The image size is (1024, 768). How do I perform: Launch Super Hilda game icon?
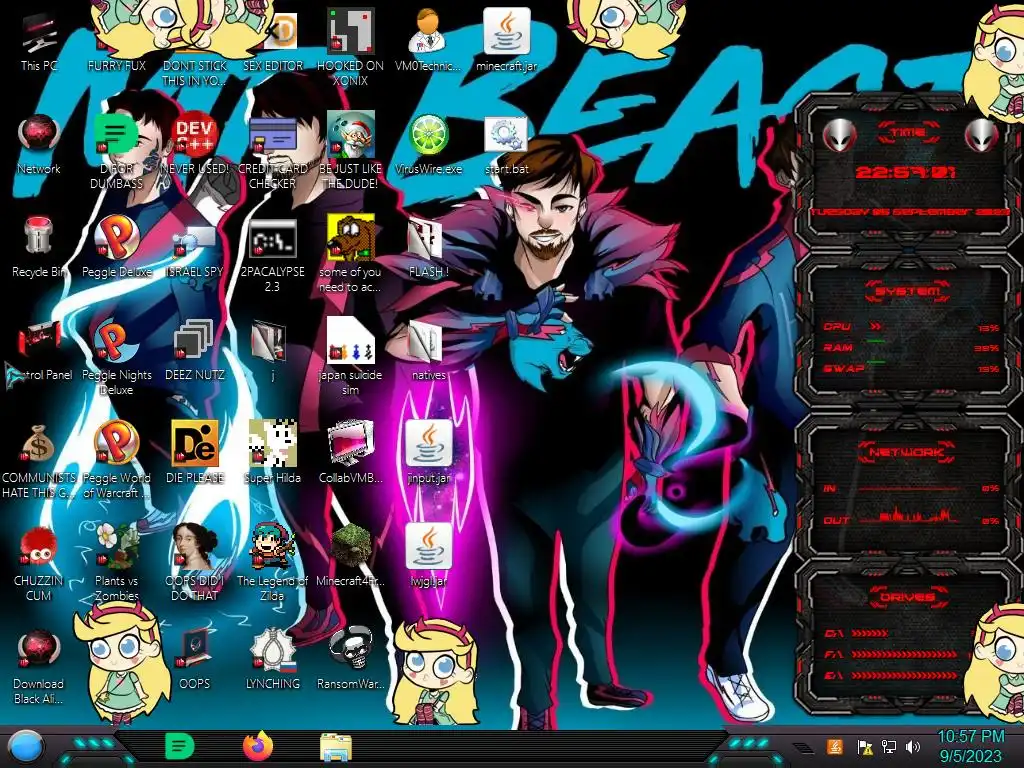[273, 453]
